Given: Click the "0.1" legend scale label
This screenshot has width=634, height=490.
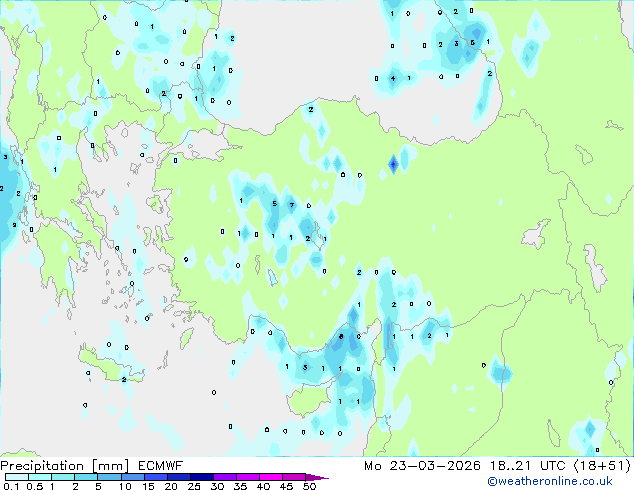Looking at the screenshot, I should [11, 486].
